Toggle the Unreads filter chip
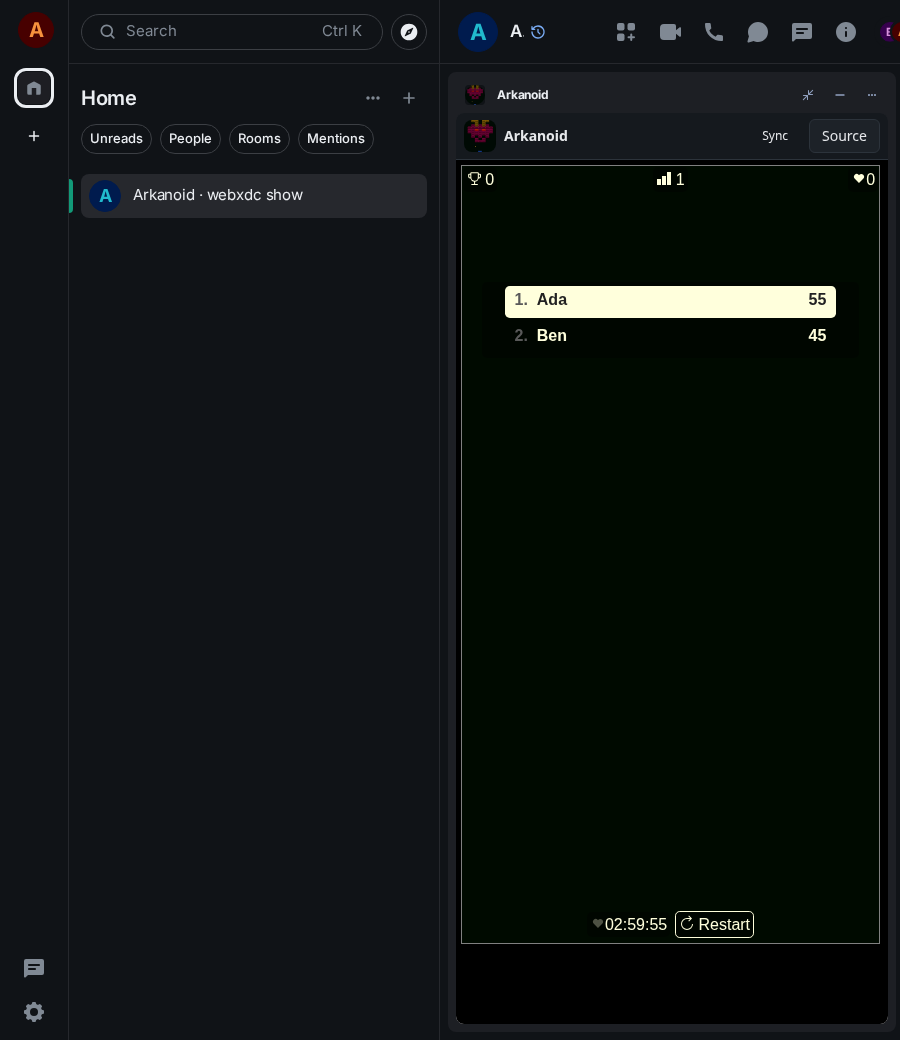This screenshot has width=900, height=1040. [x=116, y=139]
